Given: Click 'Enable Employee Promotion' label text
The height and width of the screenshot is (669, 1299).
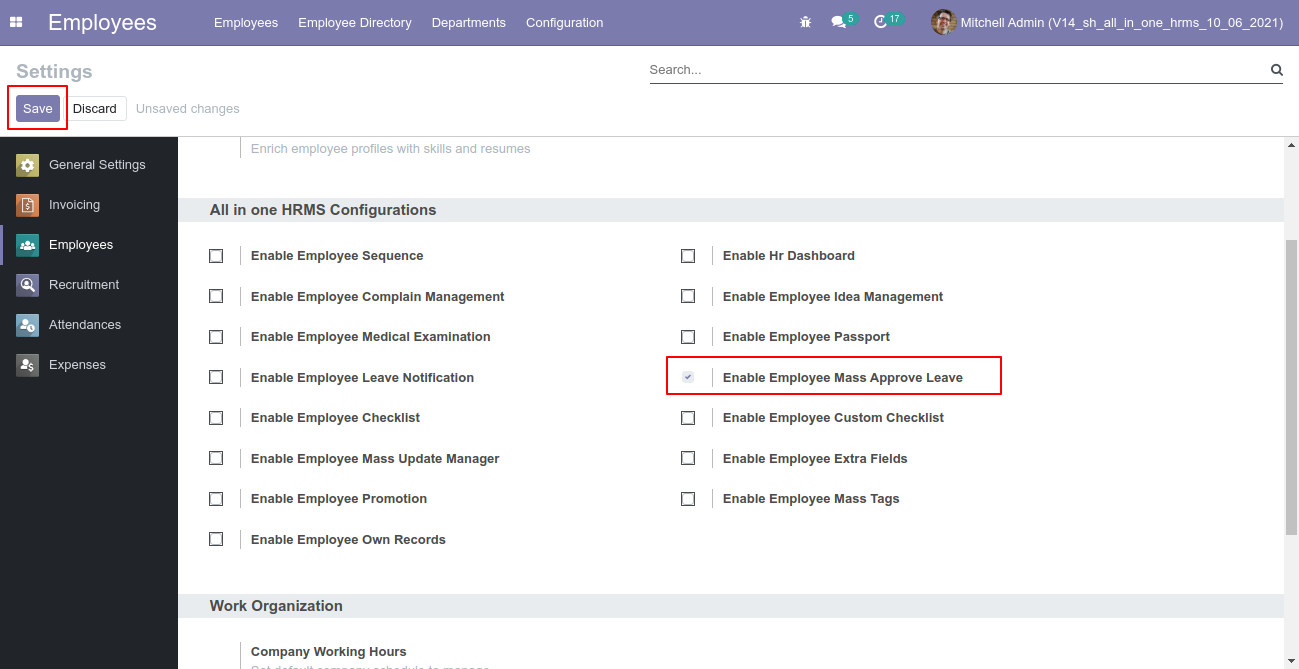Looking at the screenshot, I should click(339, 499).
